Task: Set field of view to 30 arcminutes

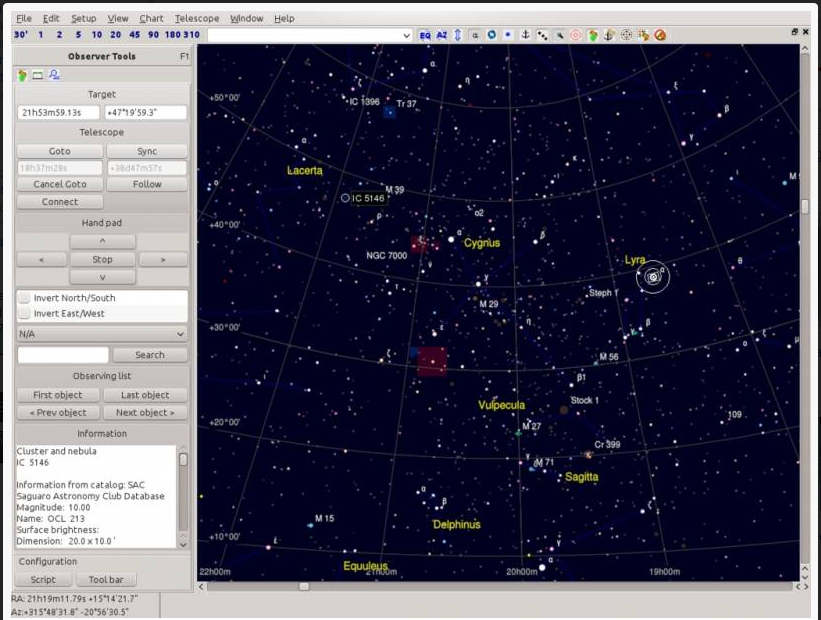Action: coord(21,35)
